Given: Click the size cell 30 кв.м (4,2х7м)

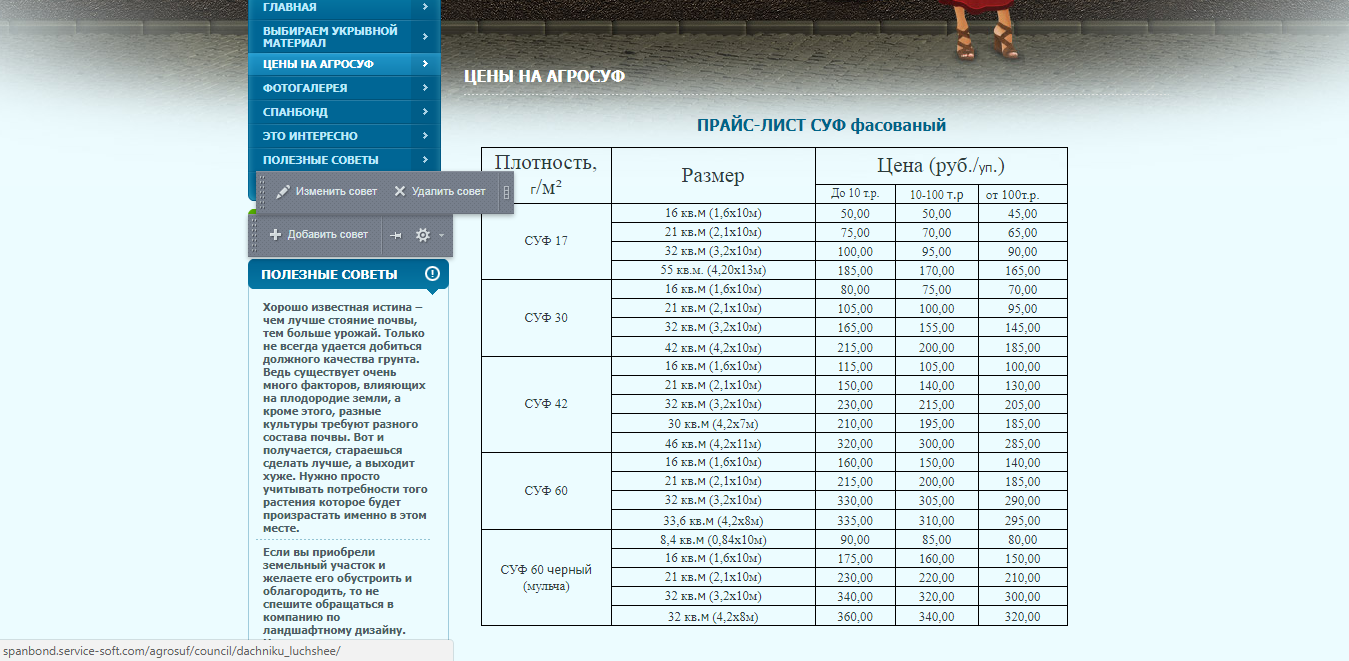Looking at the screenshot, I should (713, 424).
